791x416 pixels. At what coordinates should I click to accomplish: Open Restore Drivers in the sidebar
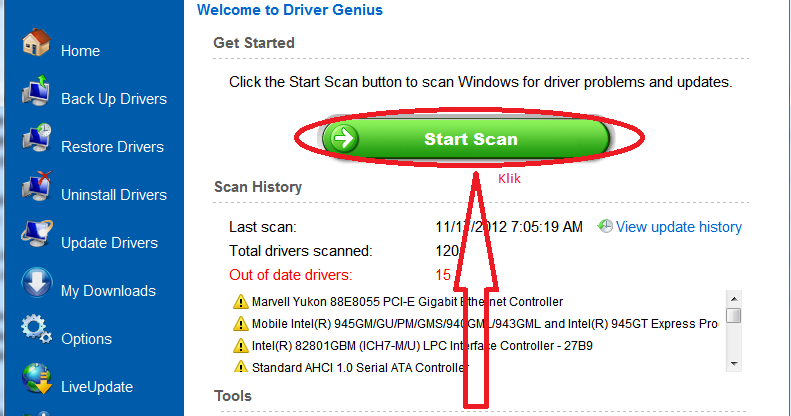tap(112, 147)
